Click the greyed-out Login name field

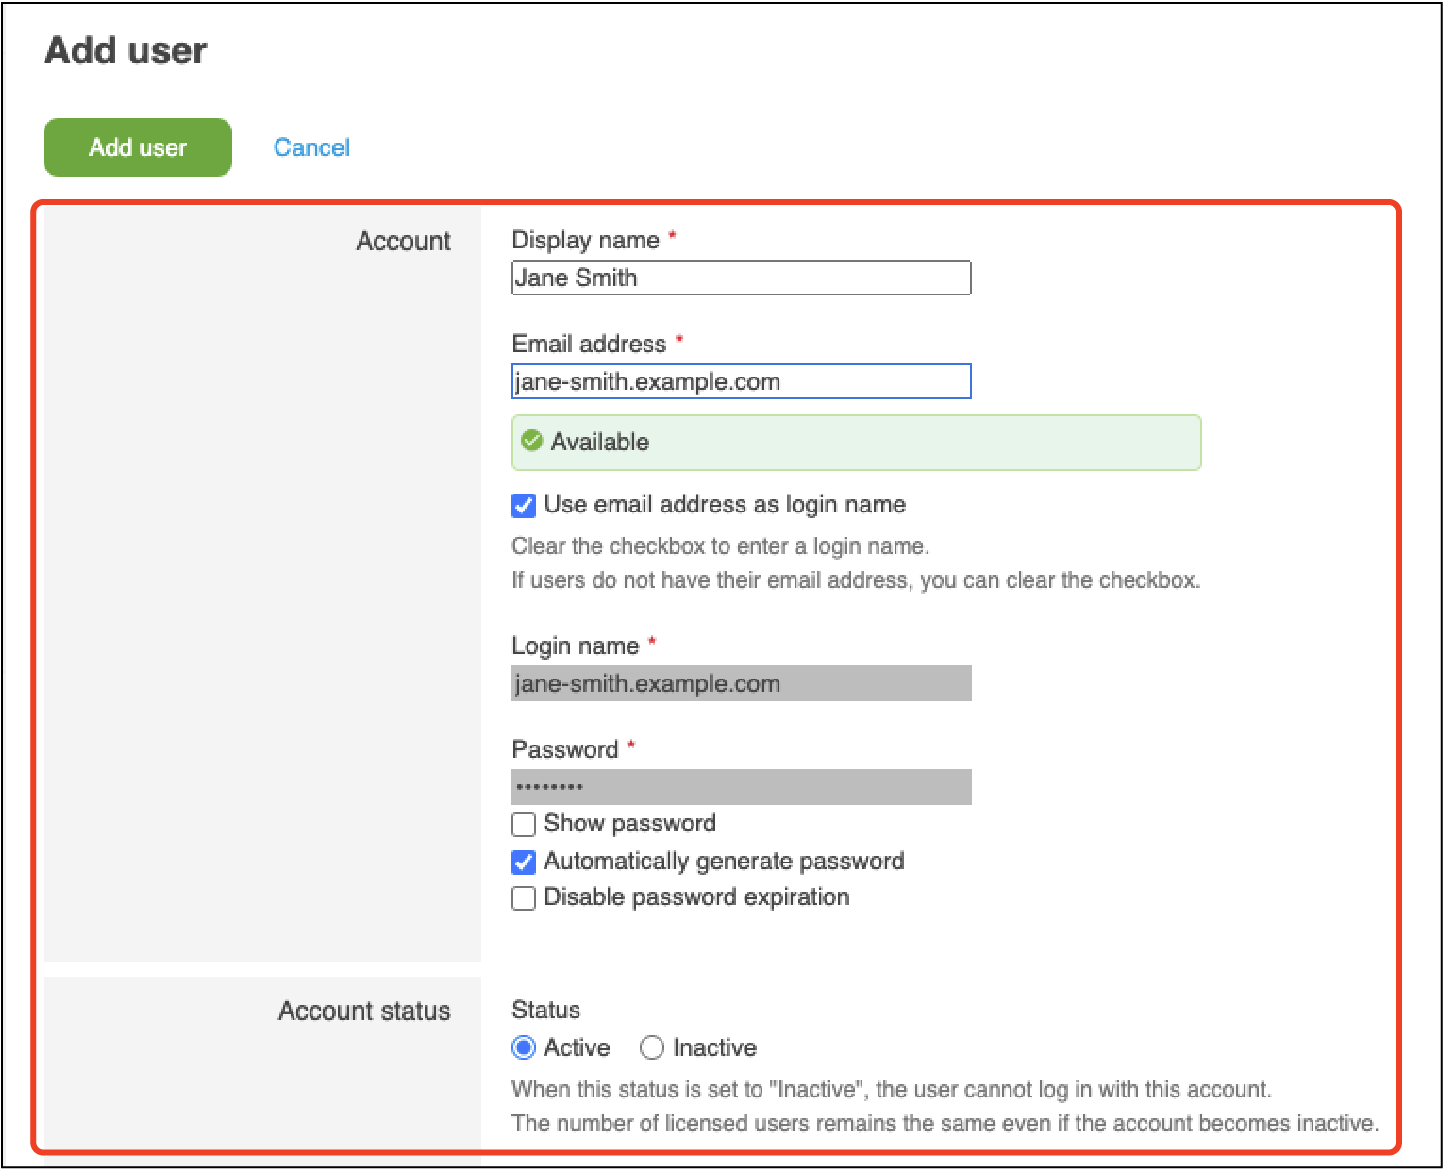[x=740, y=684]
